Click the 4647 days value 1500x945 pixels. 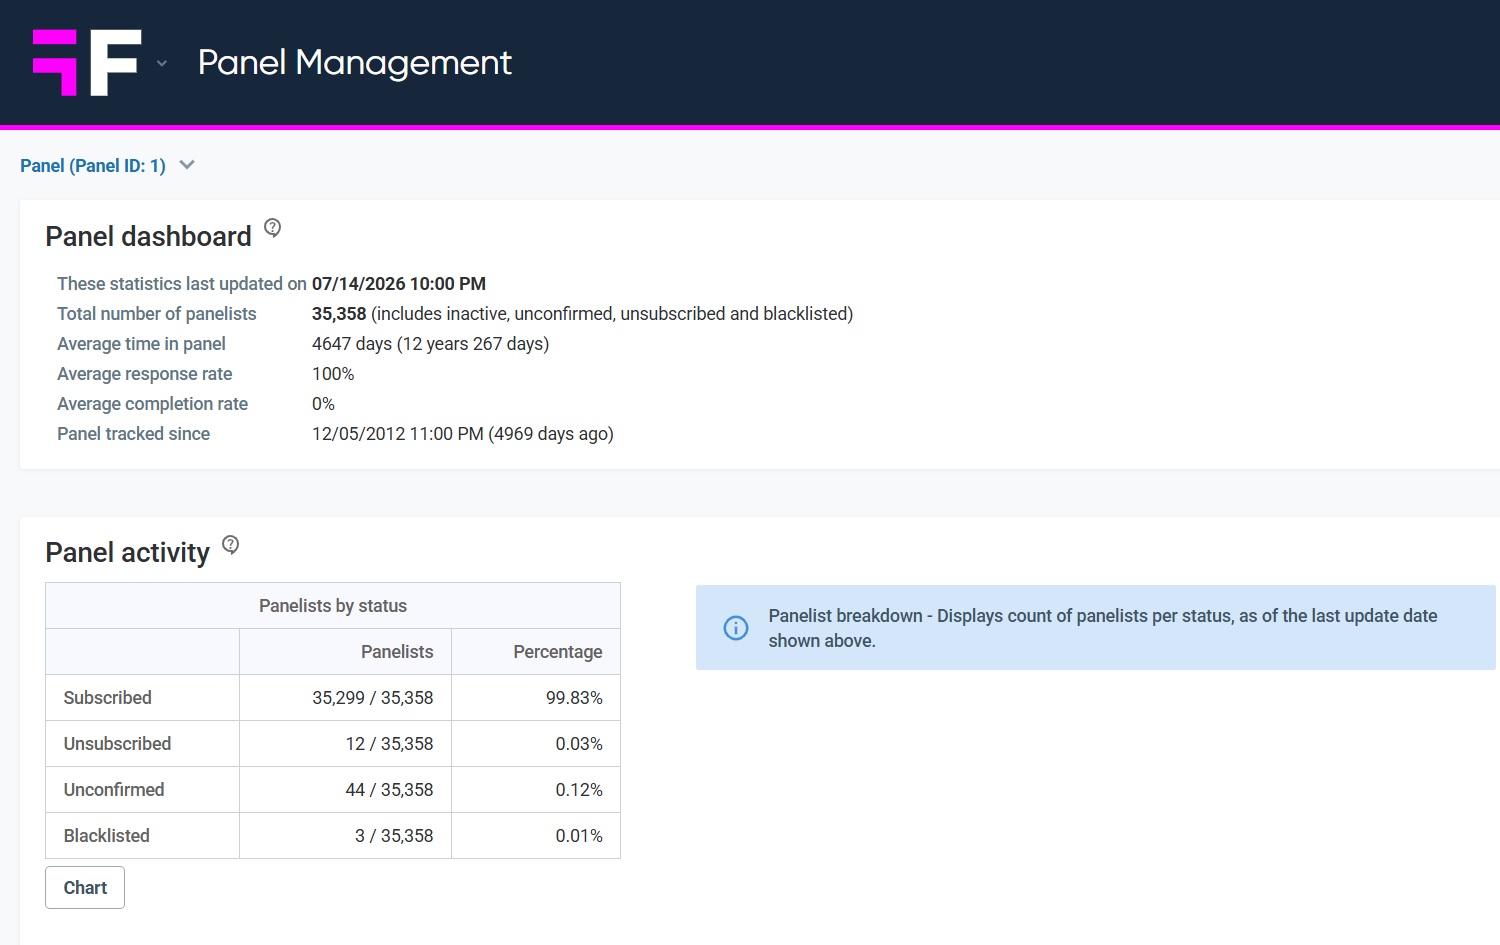tap(431, 344)
